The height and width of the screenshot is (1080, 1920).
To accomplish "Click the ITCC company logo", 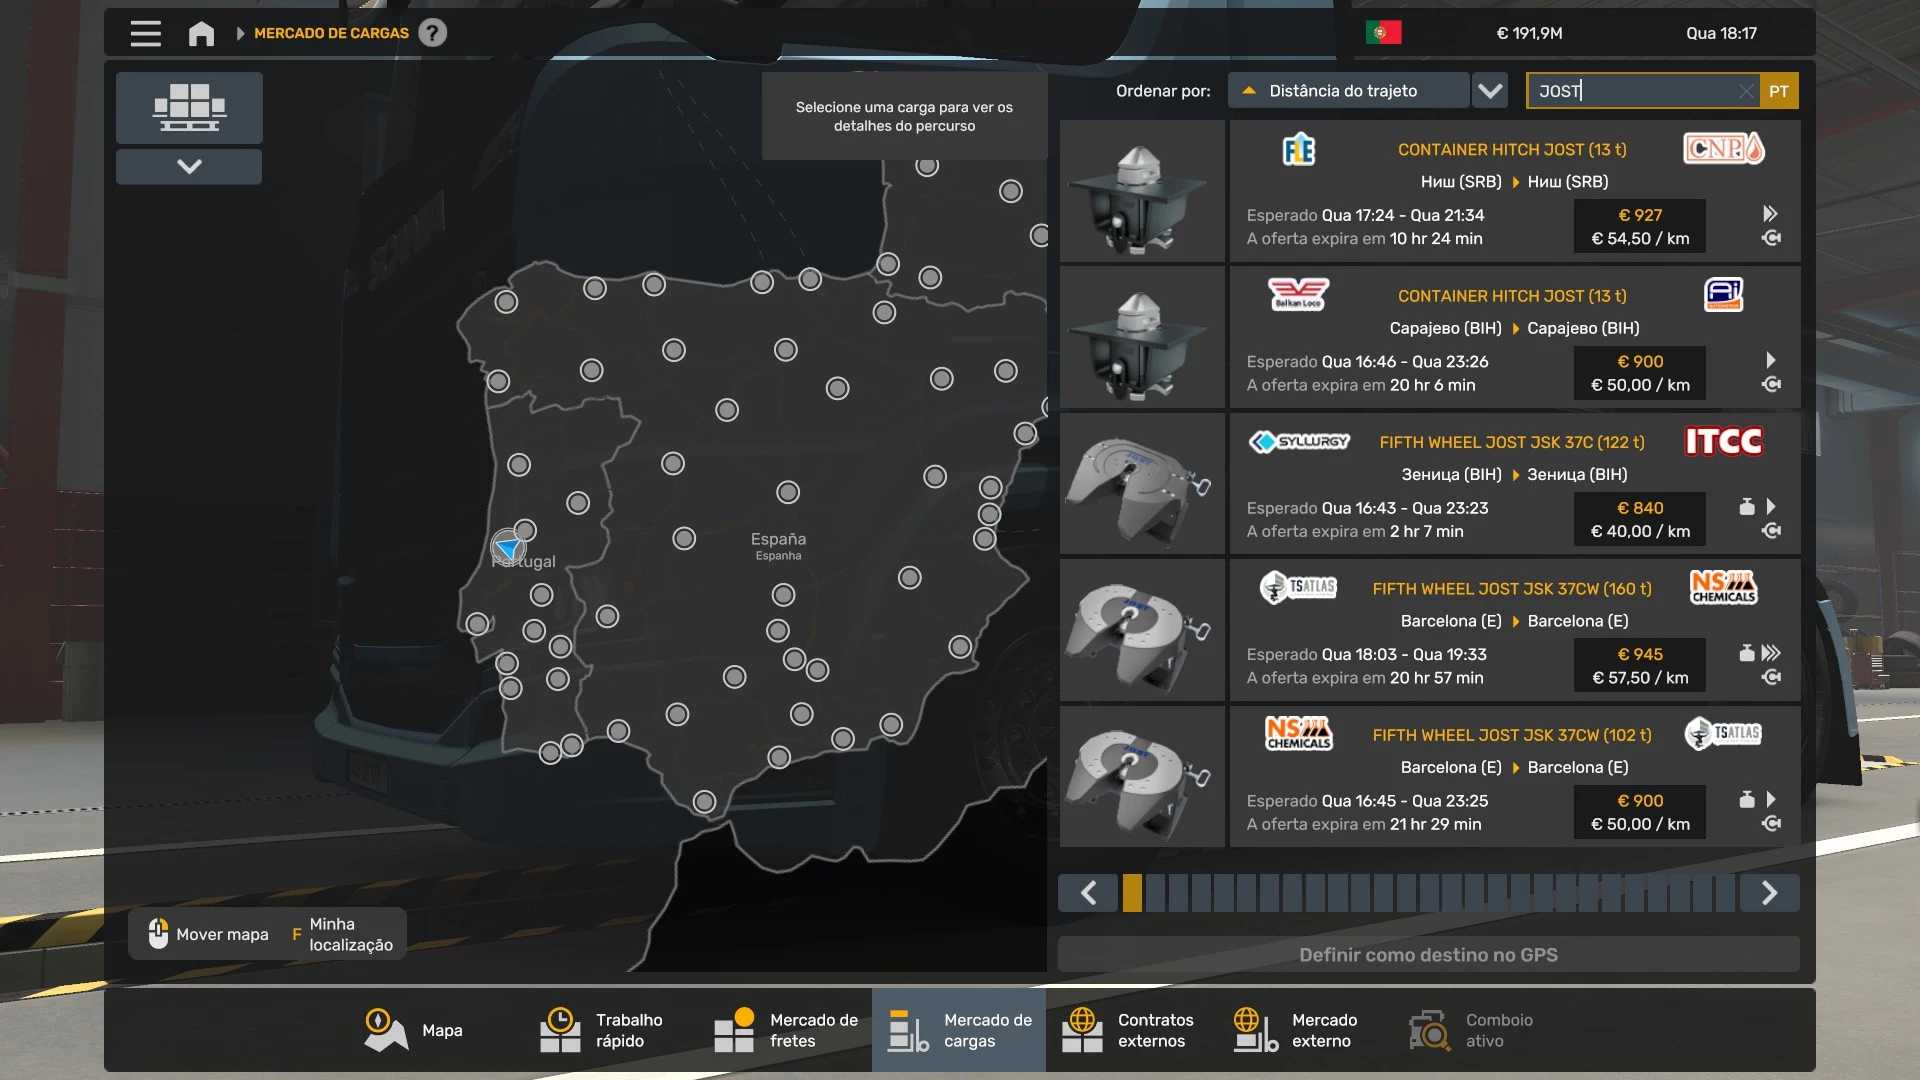I will pyautogui.click(x=1723, y=442).
